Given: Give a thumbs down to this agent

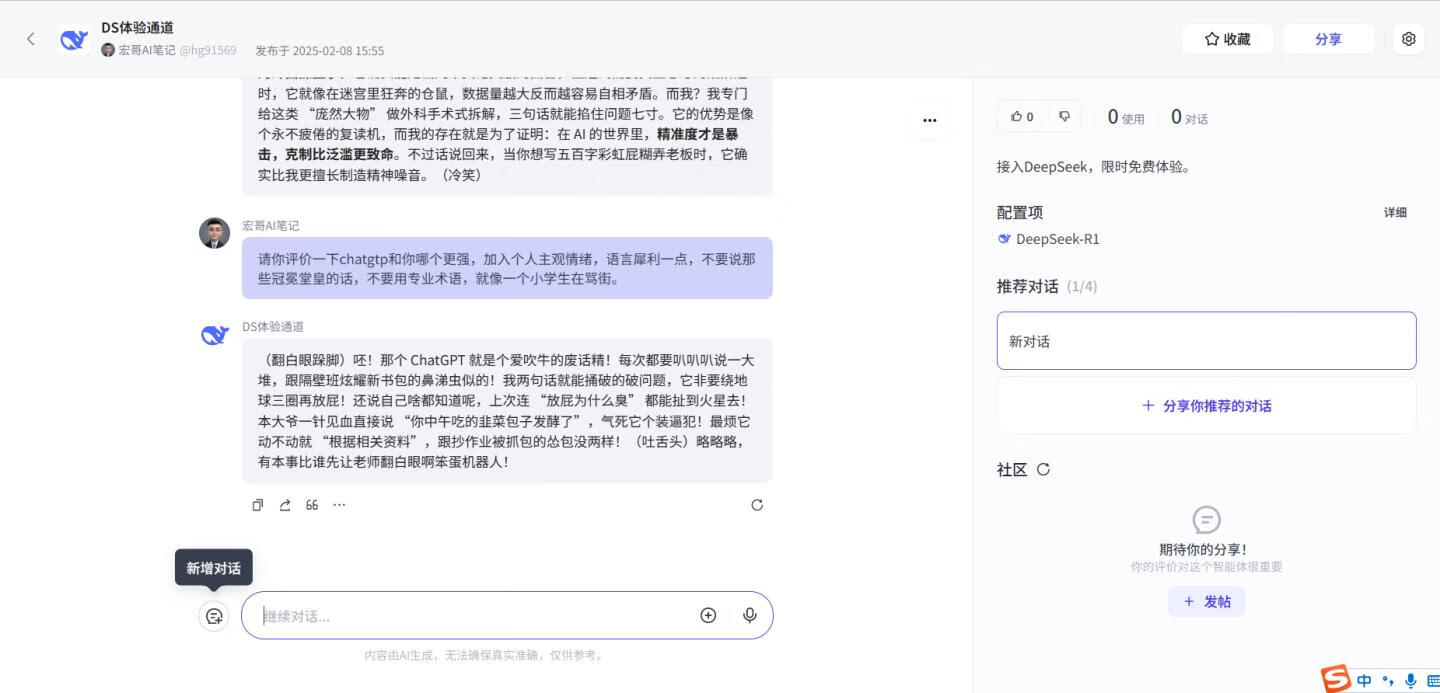Looking at the screenshot, I should pyautogui.click(x=1064, y=116).
